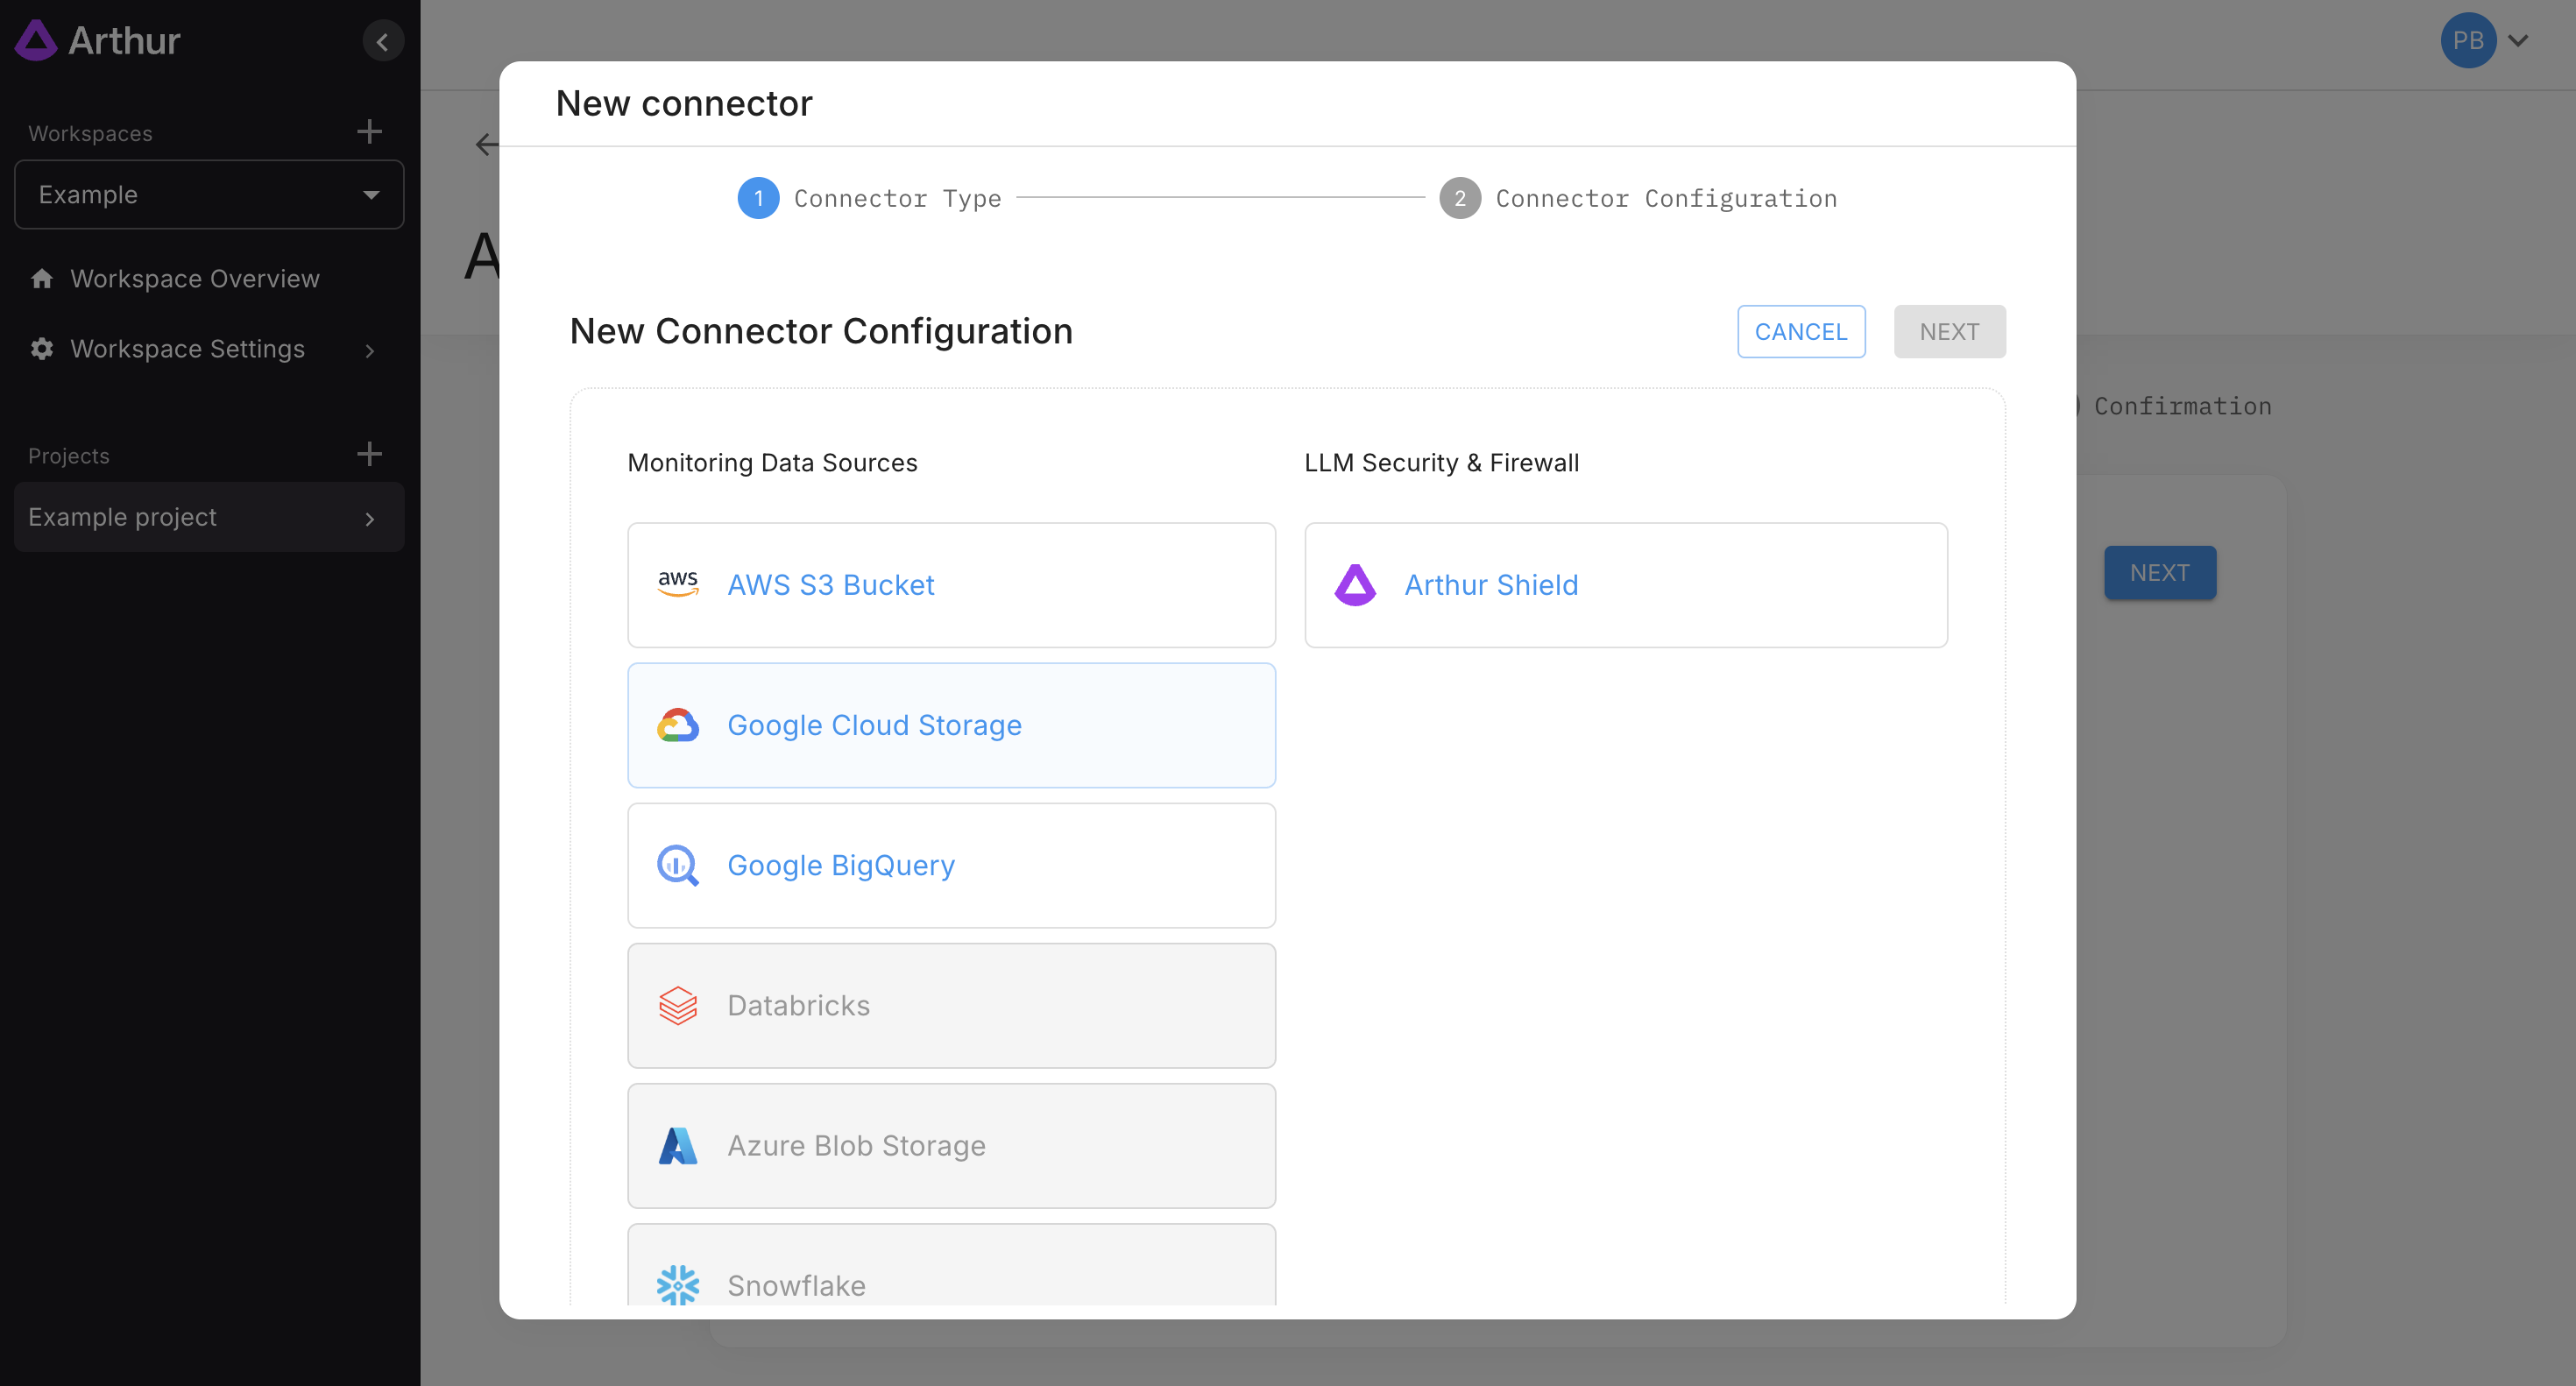Click the AWS logo icon

coord(678,584)
